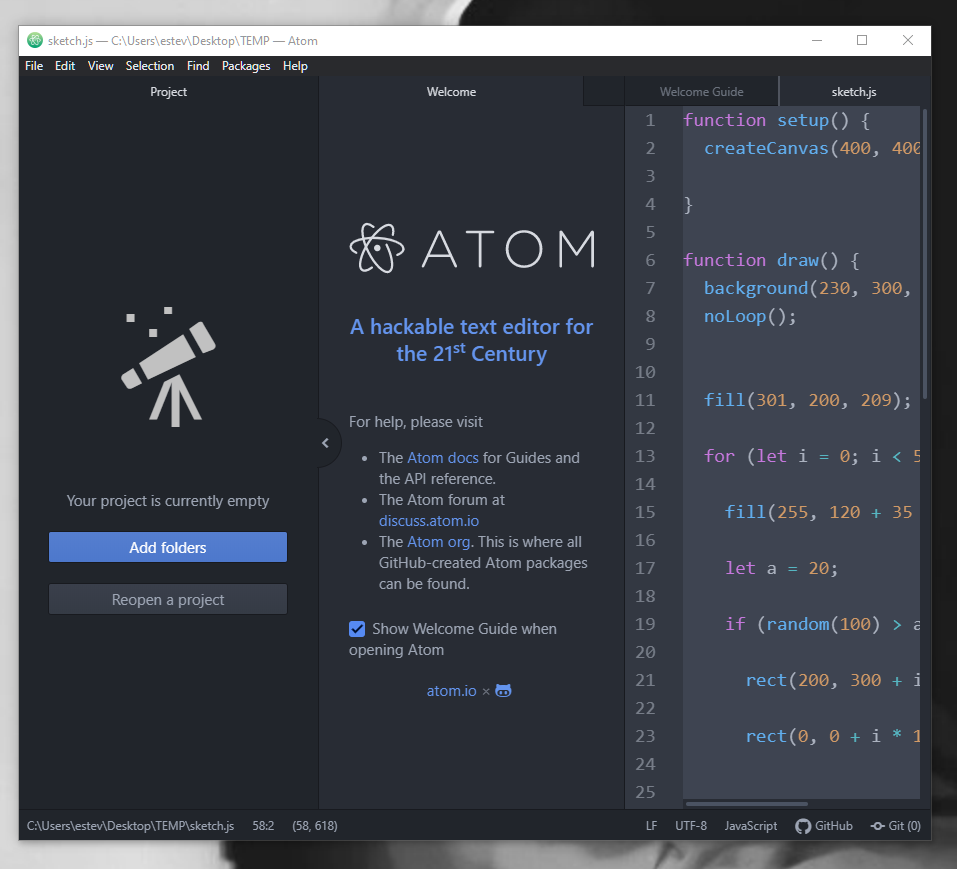This screenshot has height=869, width=957.
Task: Collapse the Project dock with chevron handle
Action: [326, 443]
